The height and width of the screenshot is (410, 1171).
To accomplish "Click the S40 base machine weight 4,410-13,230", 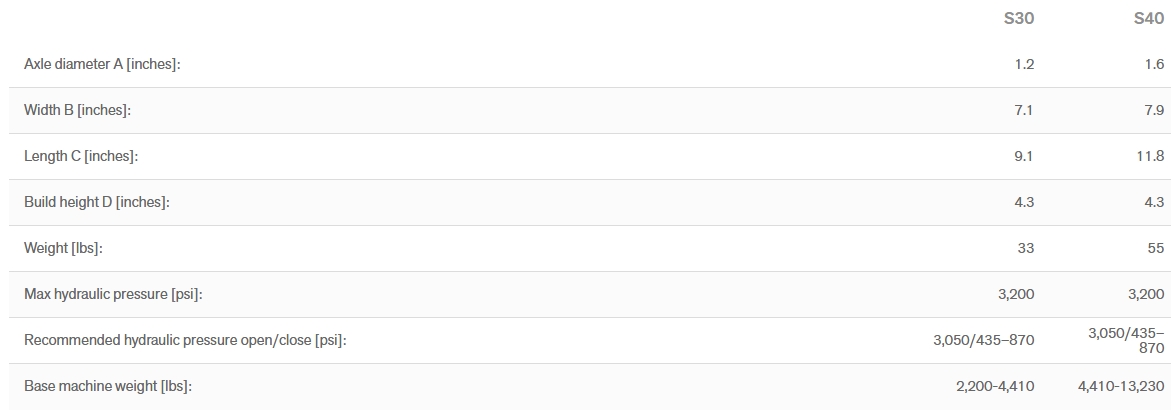I will [1120, 386].
